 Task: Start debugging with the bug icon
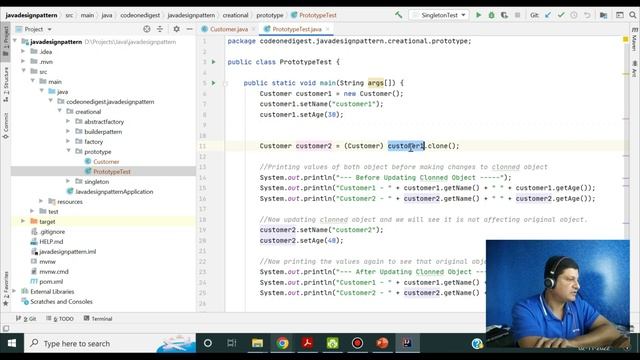pos(491,15)
